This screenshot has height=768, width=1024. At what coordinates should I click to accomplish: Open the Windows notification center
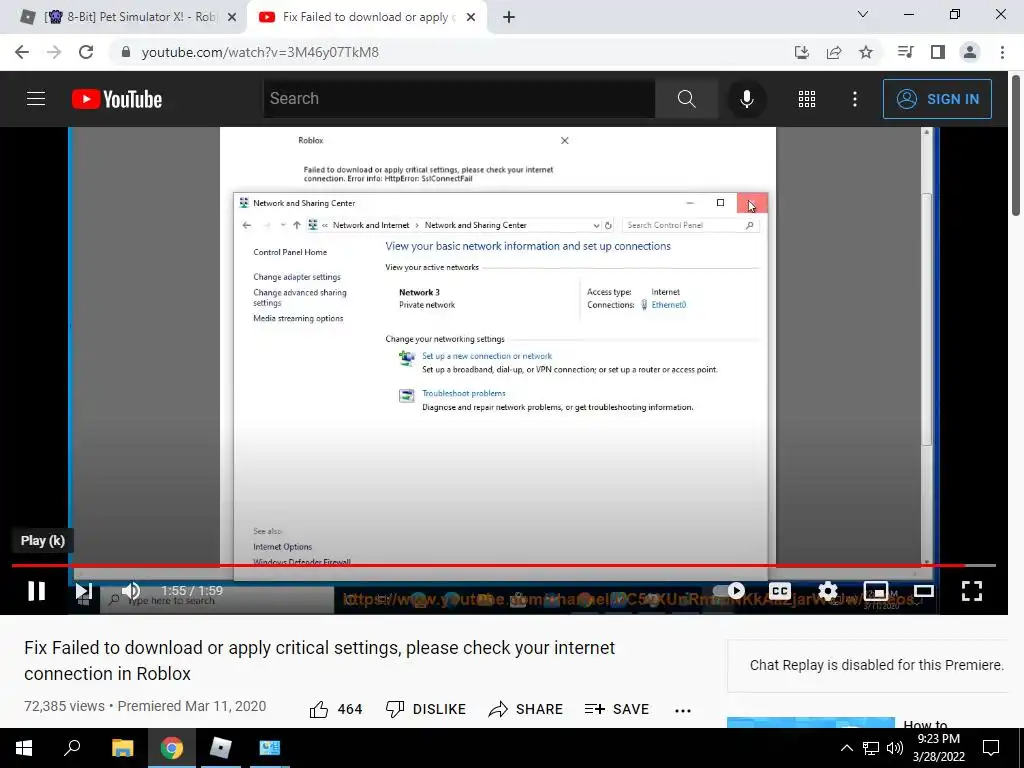[x=991, y=748]
